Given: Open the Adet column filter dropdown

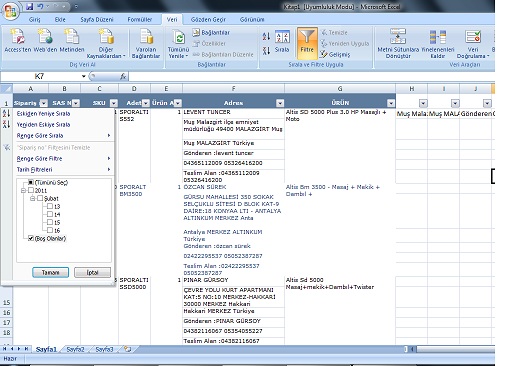Looking at the screenshot, I should 146,103.
